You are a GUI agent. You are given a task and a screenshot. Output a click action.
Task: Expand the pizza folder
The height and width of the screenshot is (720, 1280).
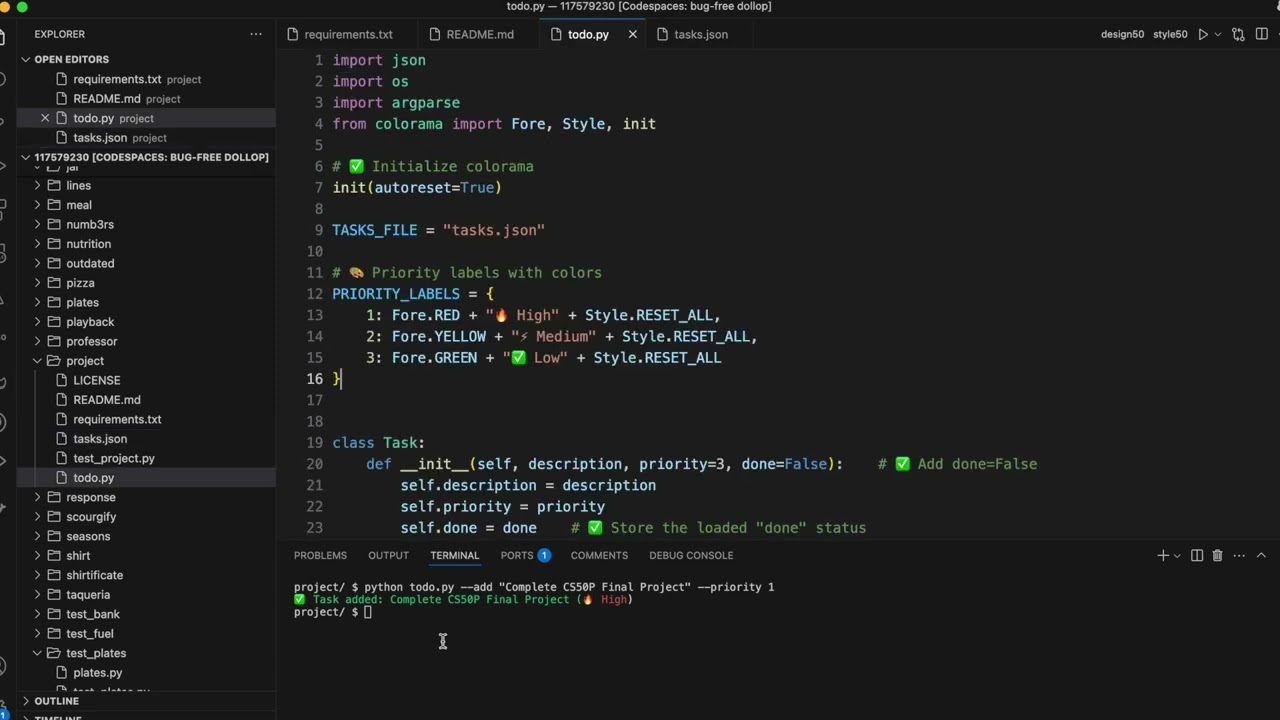pyautogui.click(x=80, y=283)
